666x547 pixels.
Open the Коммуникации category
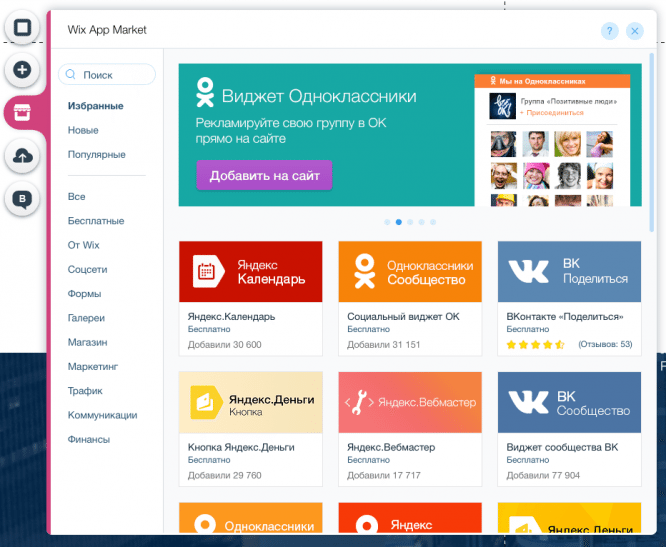102,415
